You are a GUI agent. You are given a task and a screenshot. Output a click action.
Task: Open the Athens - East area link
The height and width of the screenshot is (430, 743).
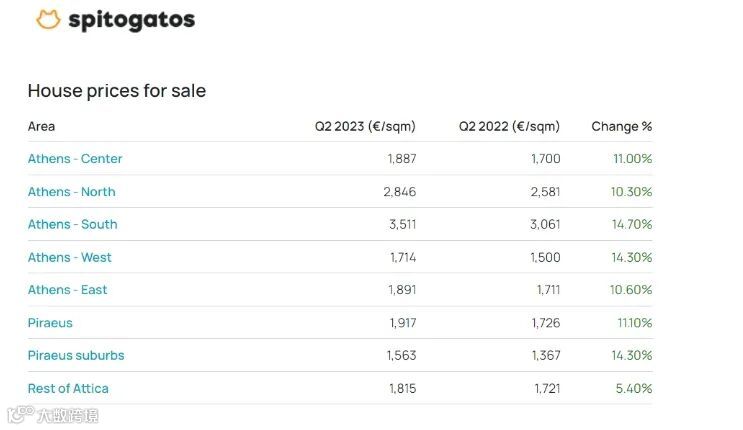point(67,290)
